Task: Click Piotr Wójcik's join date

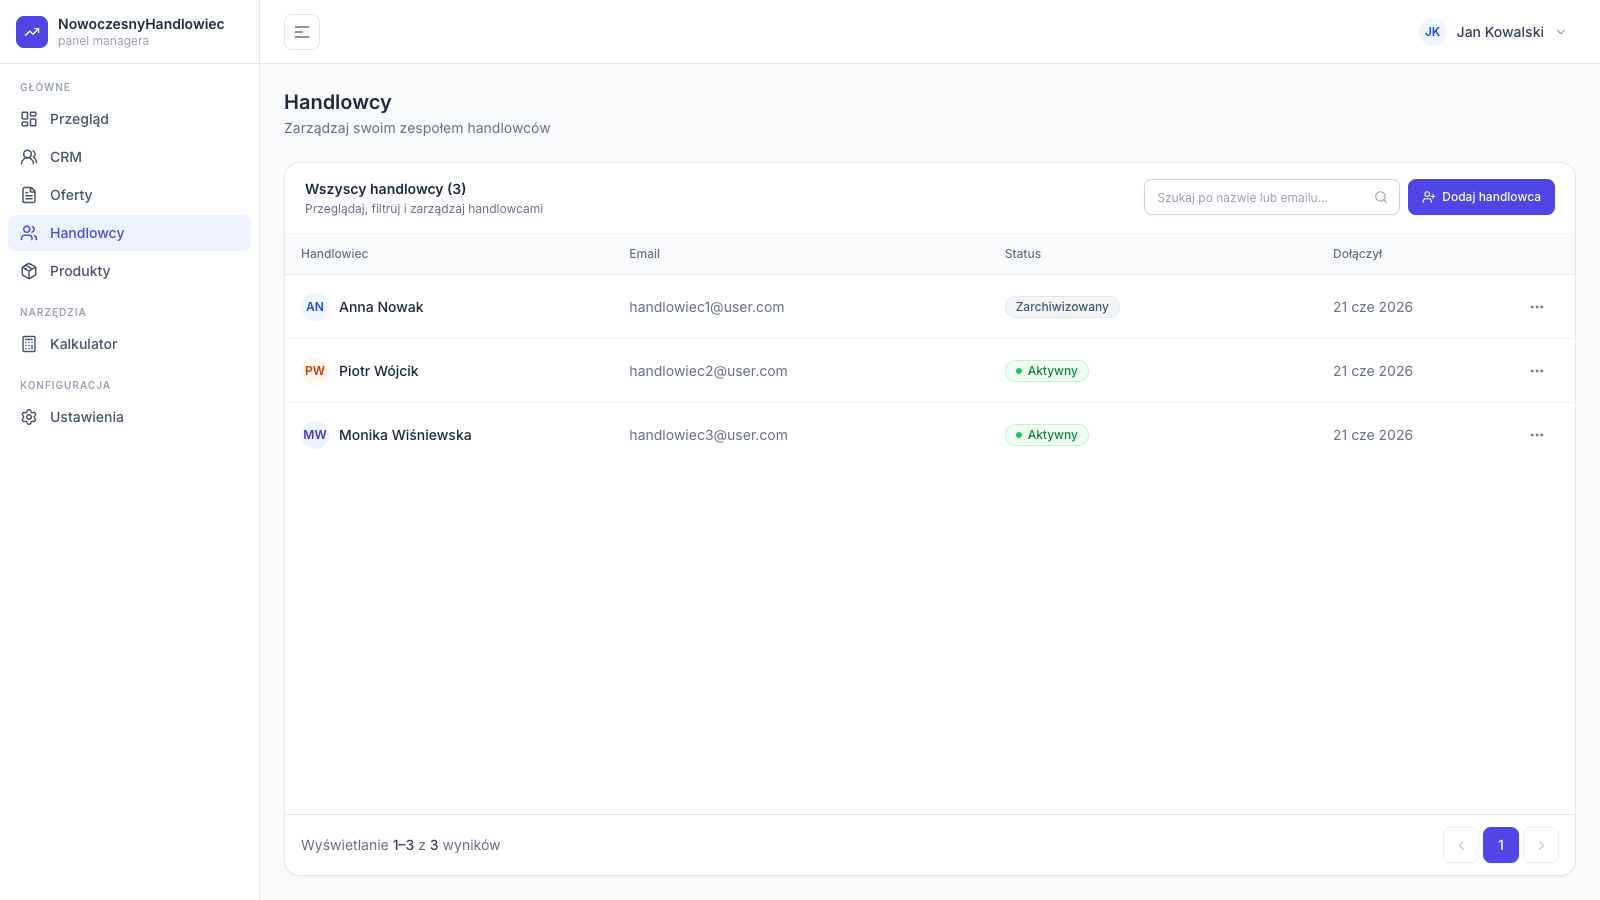Action: click(1373, 371)
